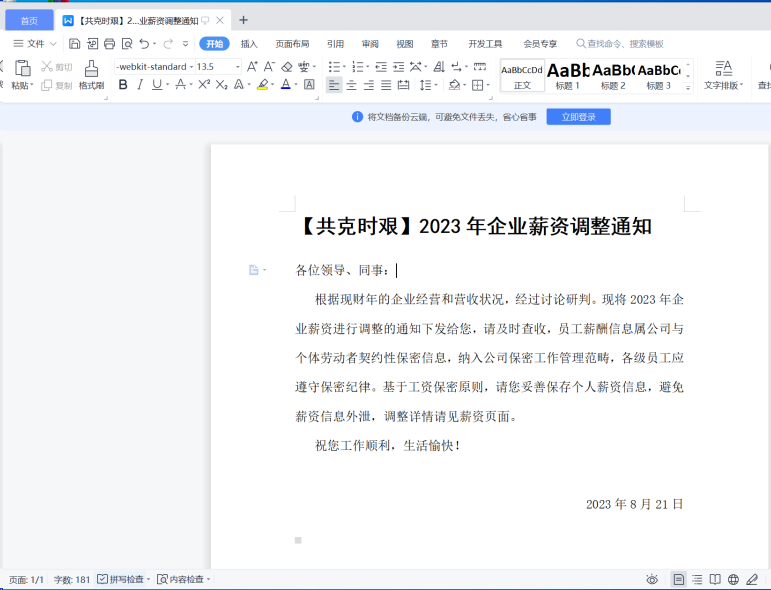Switch to web layout view globe icon
The image size is (771, 590).
coord(733,579)
